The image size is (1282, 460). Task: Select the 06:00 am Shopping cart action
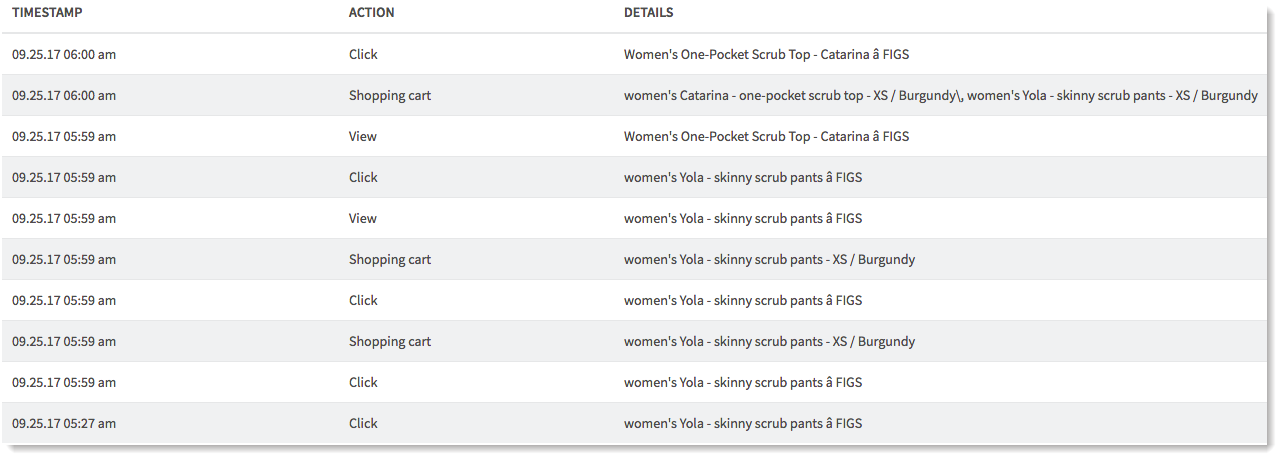390,96
